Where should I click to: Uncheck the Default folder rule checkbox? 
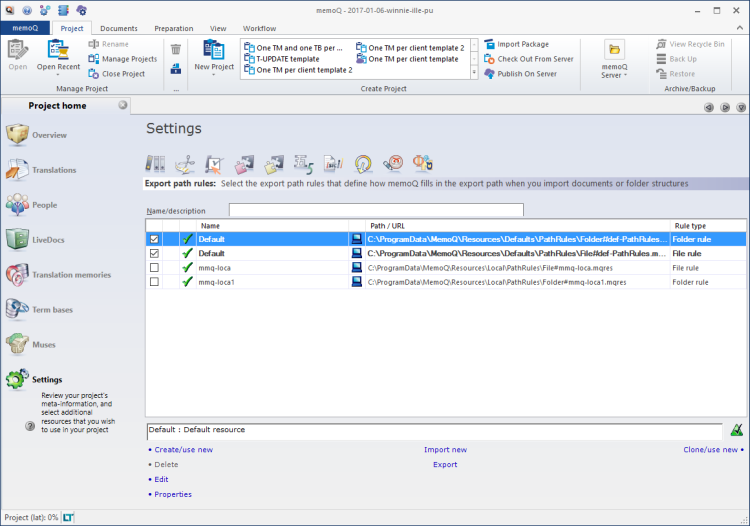154,240
